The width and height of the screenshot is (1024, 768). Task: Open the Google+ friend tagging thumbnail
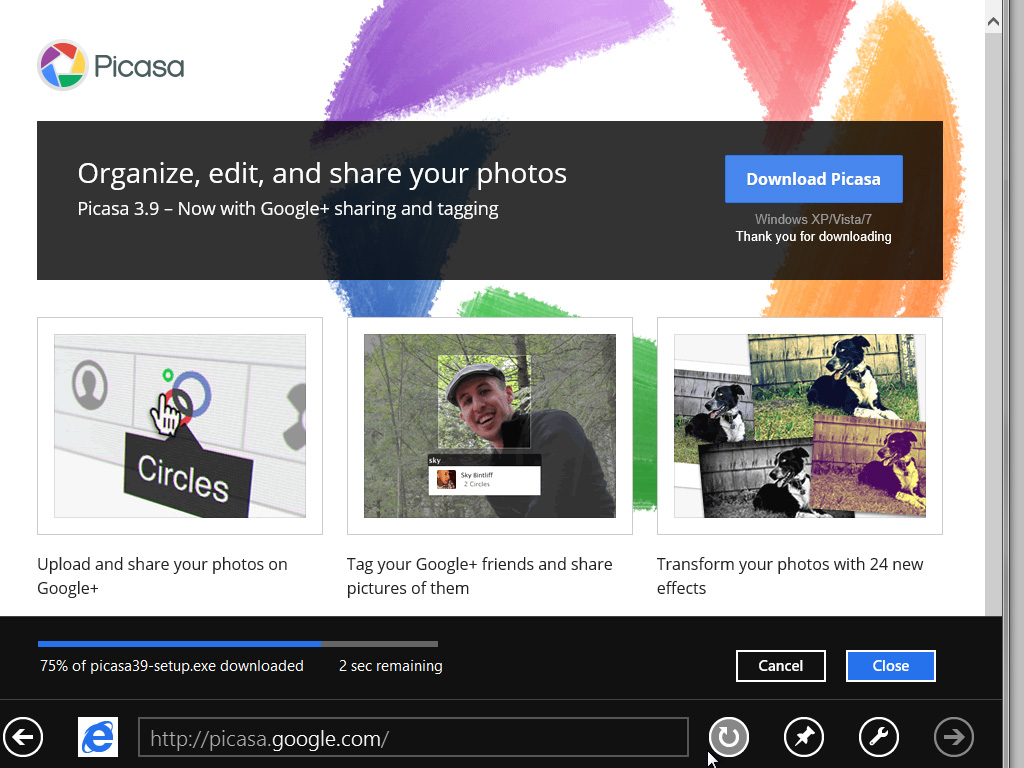(x=489, y=425)
